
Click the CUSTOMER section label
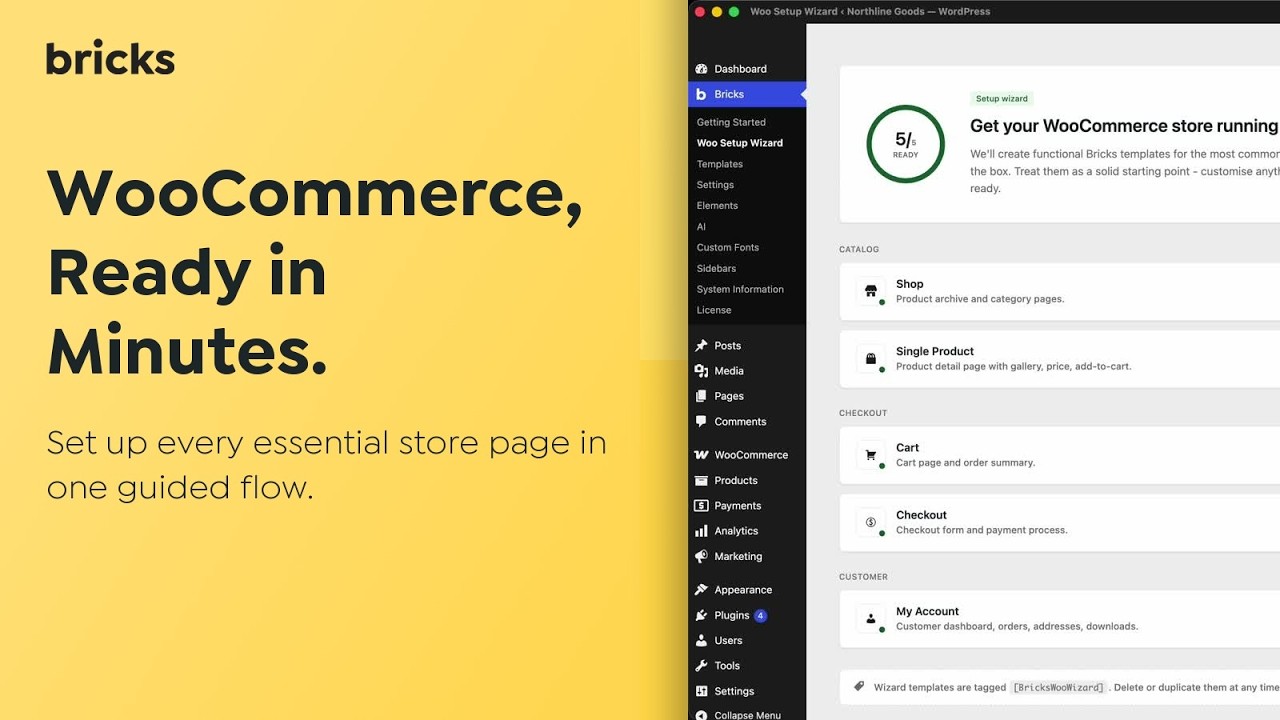[x=863, y=577]
